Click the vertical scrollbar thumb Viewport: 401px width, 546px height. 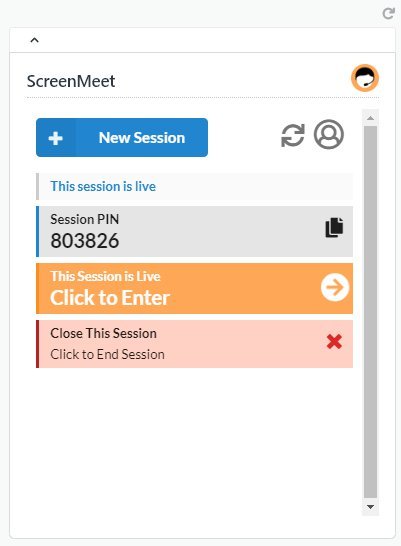point(370,312)
